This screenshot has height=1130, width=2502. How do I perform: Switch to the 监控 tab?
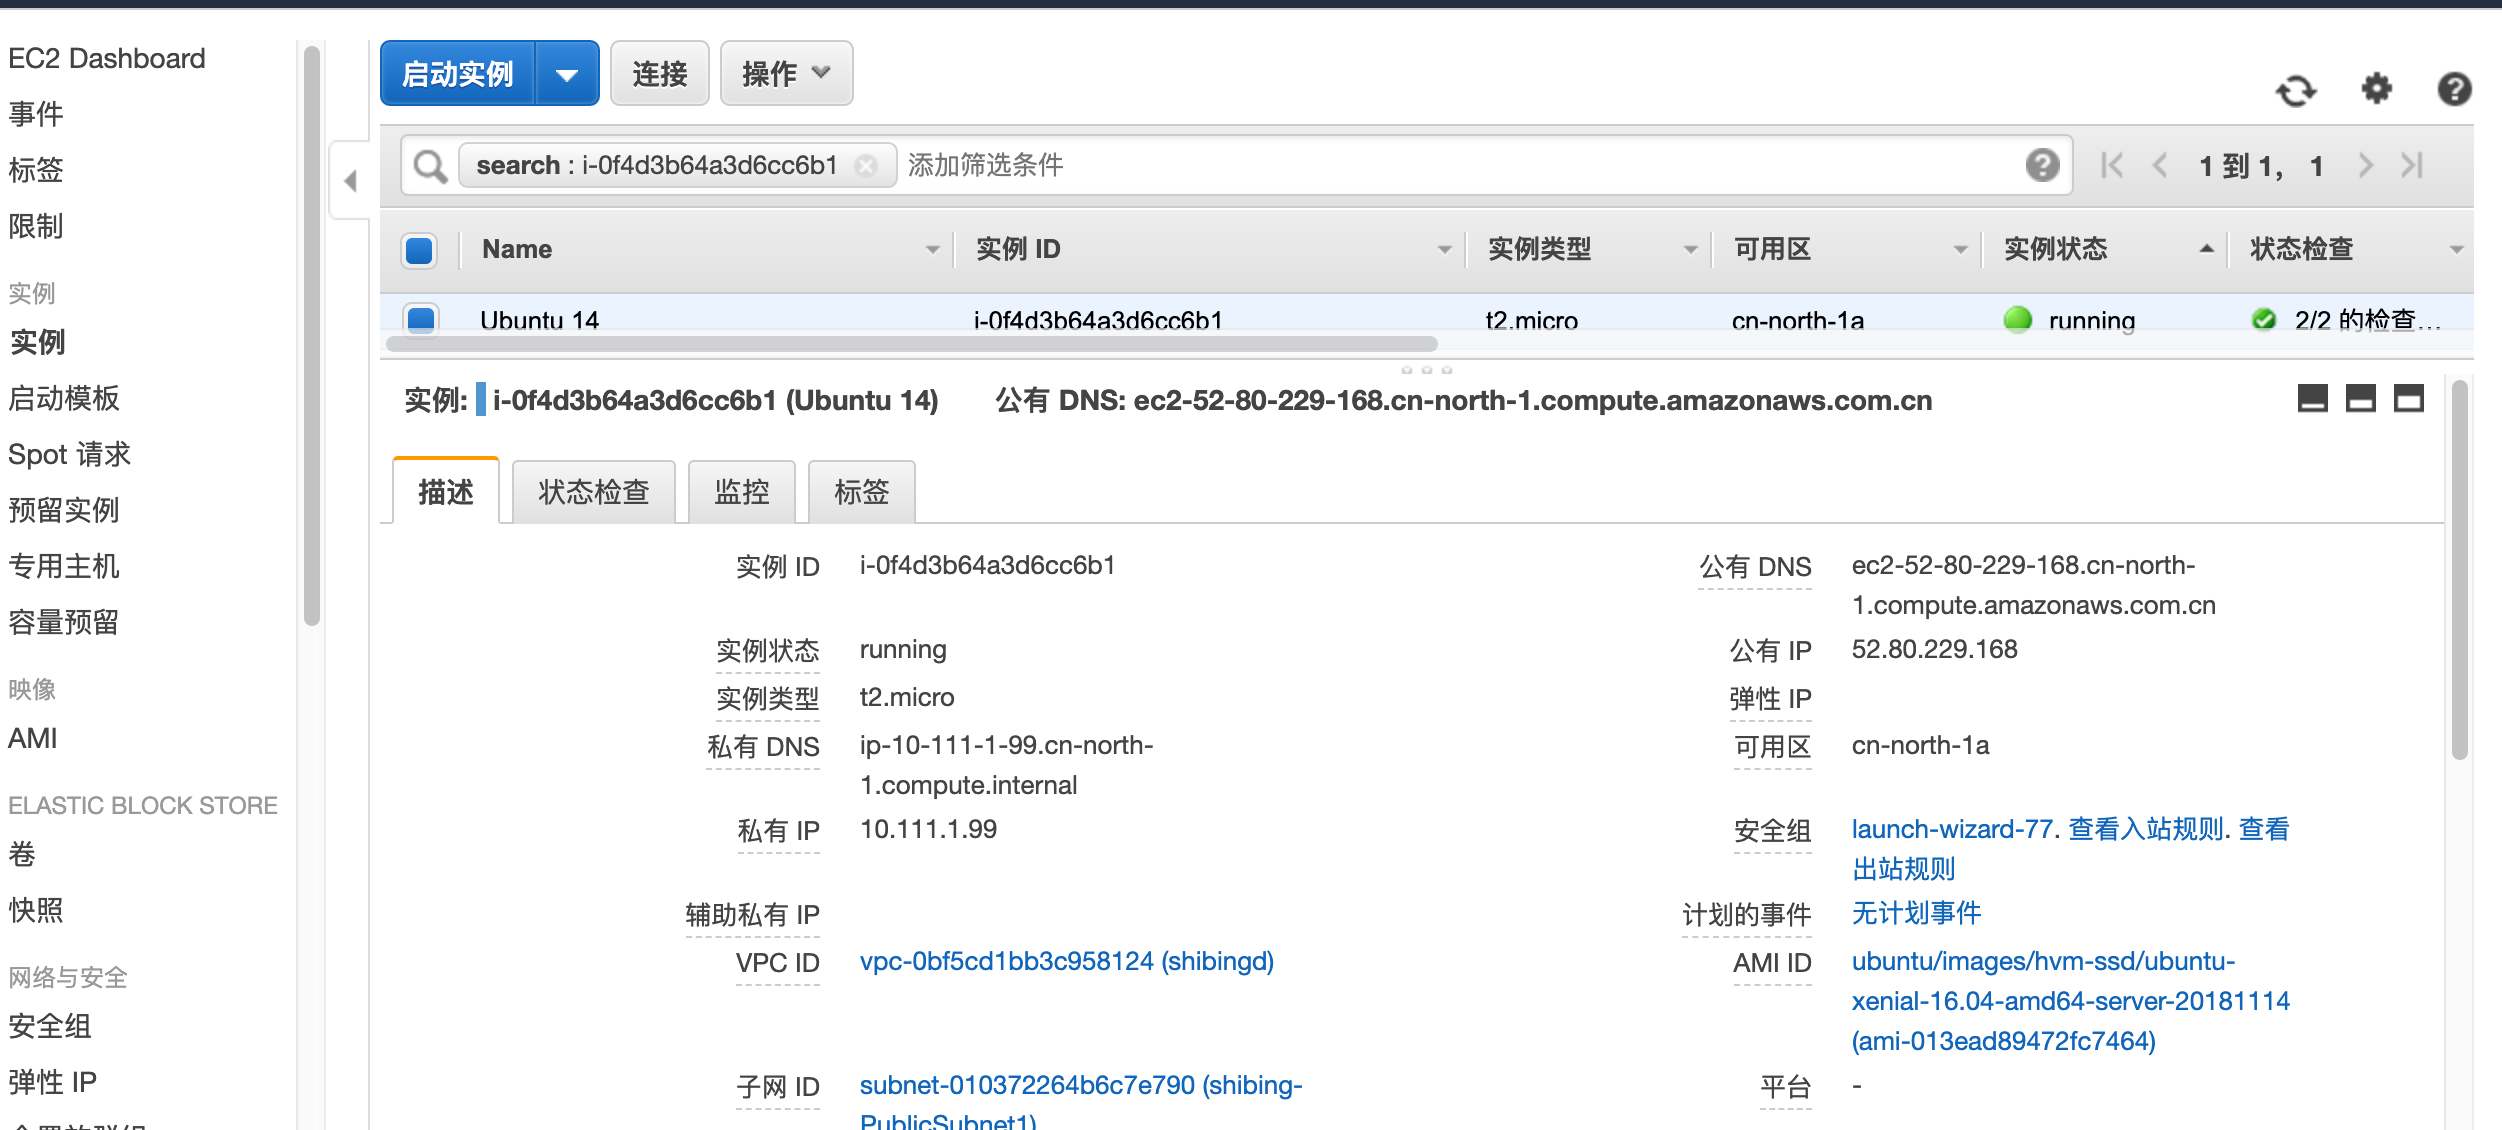click(741, 492)
